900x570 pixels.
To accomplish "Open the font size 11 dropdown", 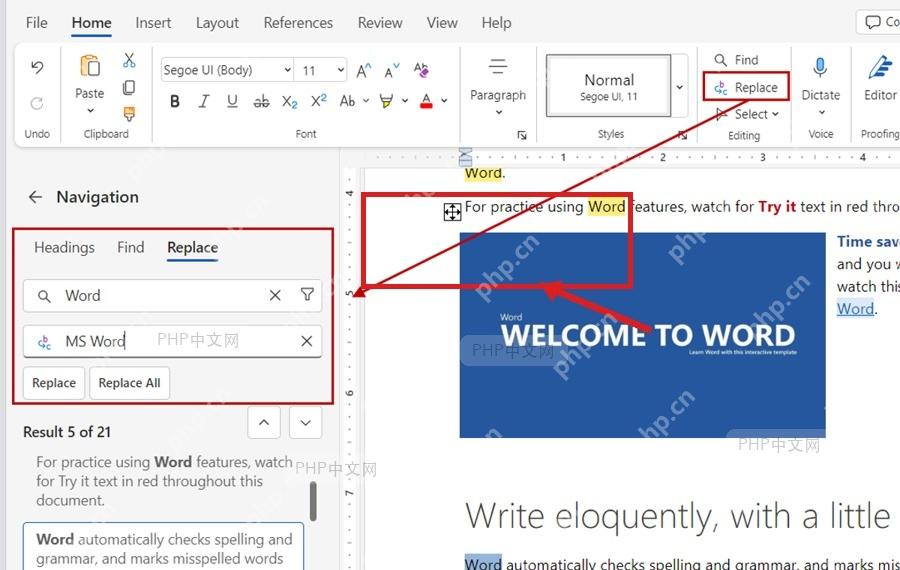I will click(340, 70).
